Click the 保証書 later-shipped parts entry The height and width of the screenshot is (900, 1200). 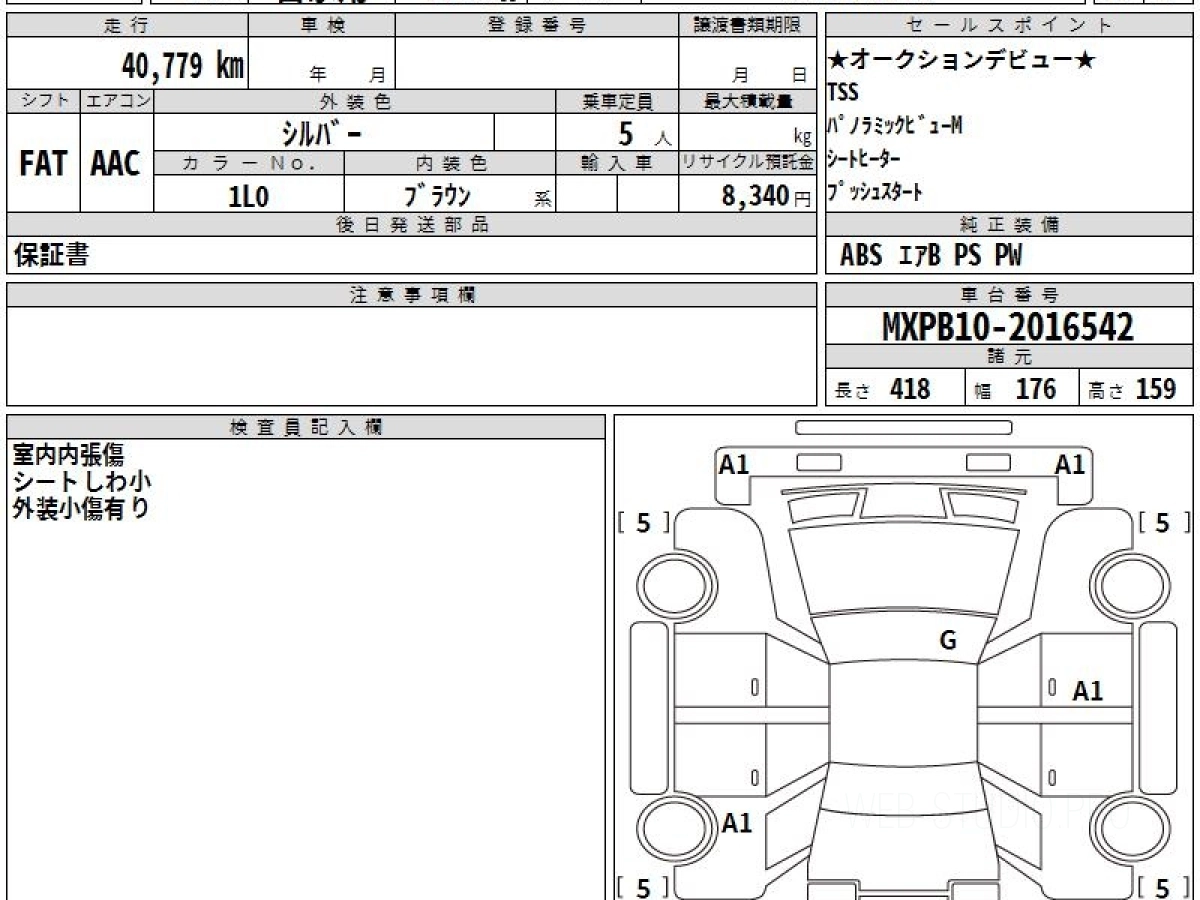pos(51,255)
